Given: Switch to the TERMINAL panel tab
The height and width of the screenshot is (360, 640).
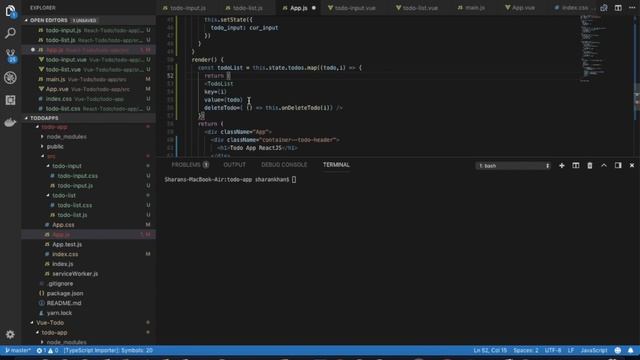Looking at the screenshot, I should (336, 165).
